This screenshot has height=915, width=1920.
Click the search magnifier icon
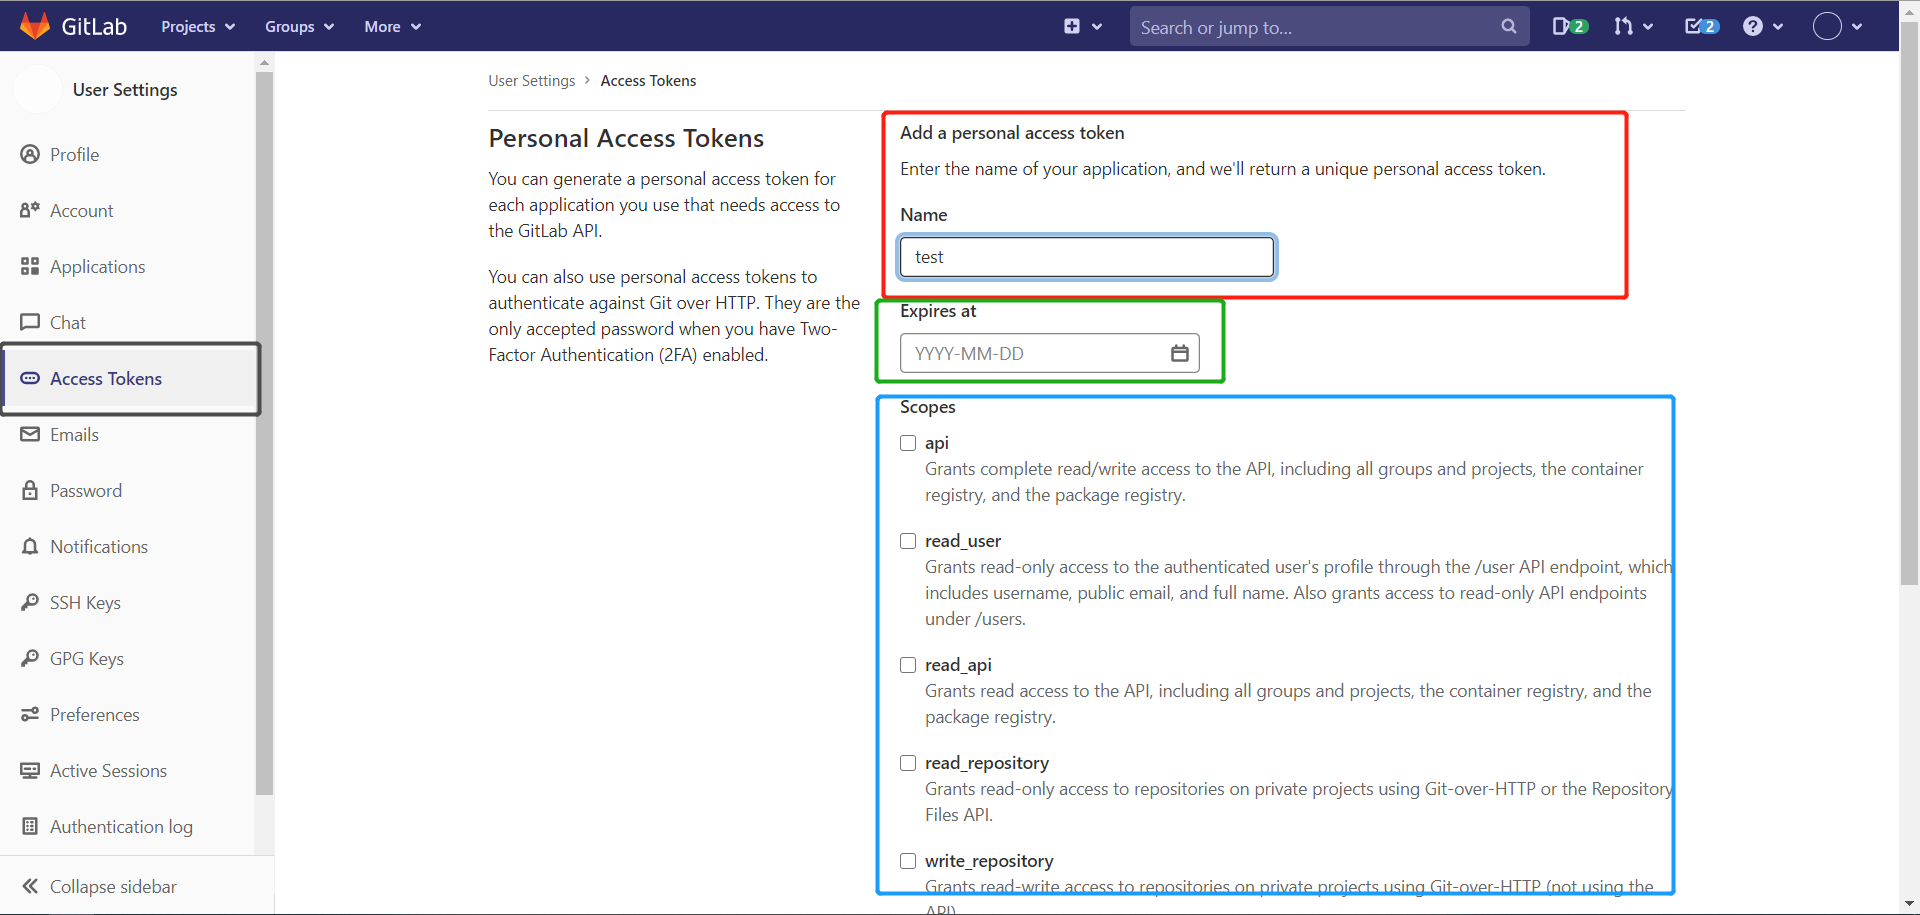coord(1509,27)
